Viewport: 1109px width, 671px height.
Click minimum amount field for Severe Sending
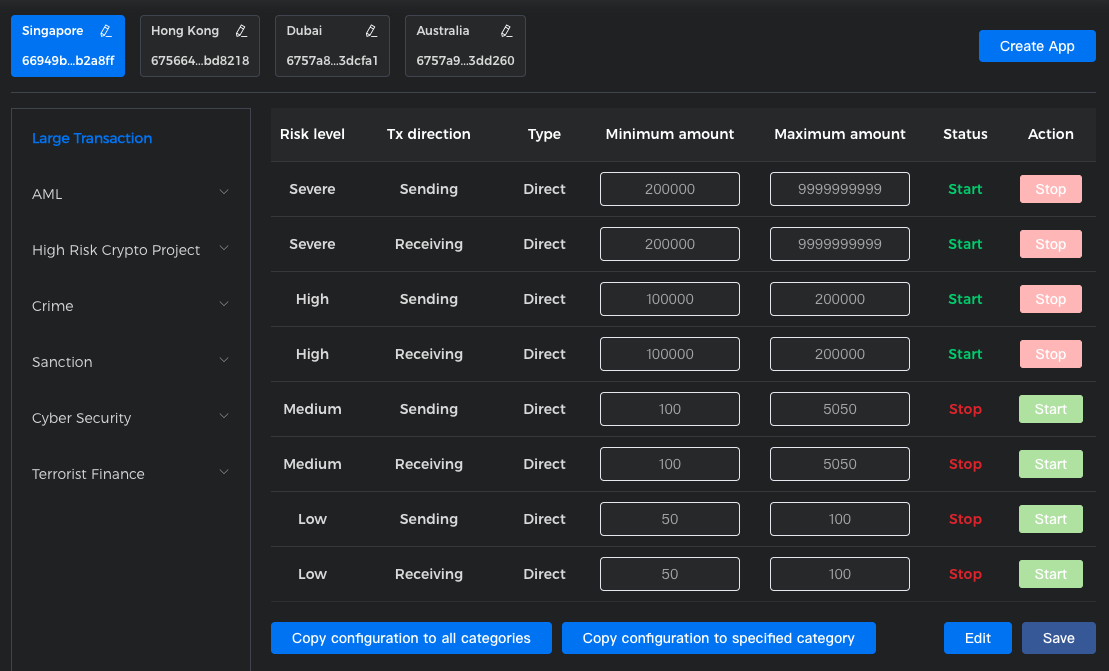click(670, 189)
